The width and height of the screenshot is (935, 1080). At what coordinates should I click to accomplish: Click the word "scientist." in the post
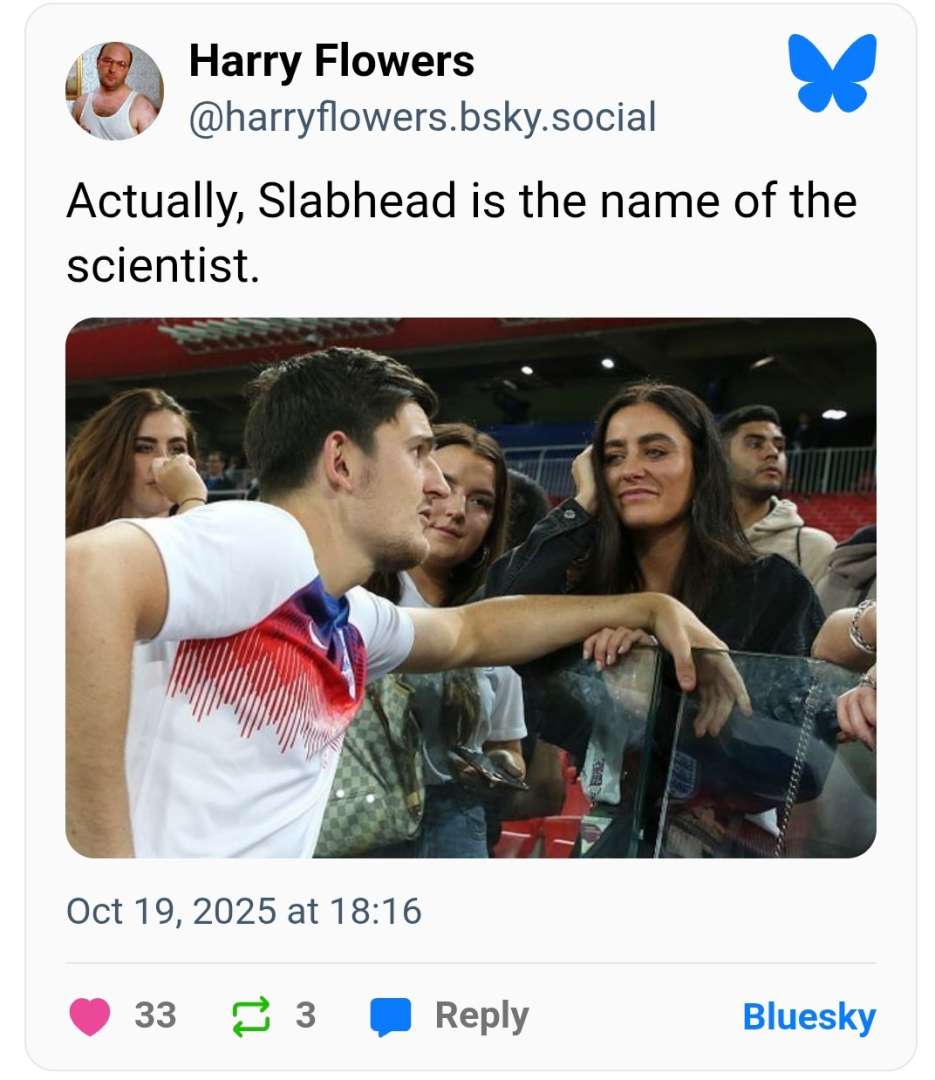pyautogui.click(x=162, y=264)
